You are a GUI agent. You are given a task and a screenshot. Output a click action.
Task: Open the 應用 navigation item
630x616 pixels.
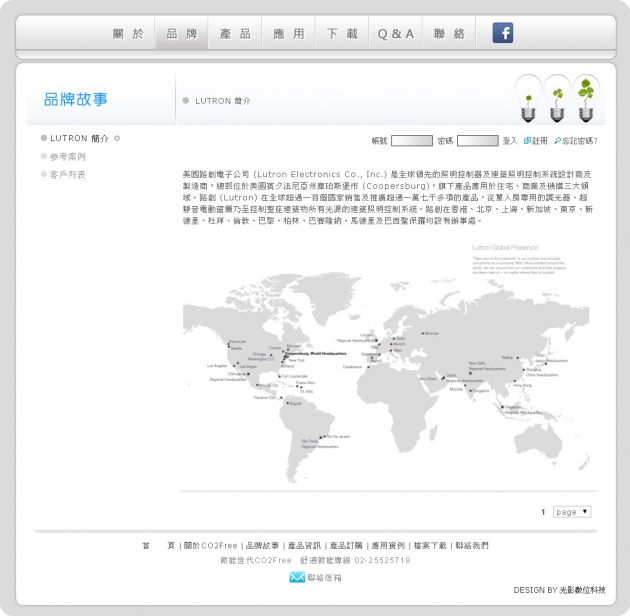coord(289,34)
